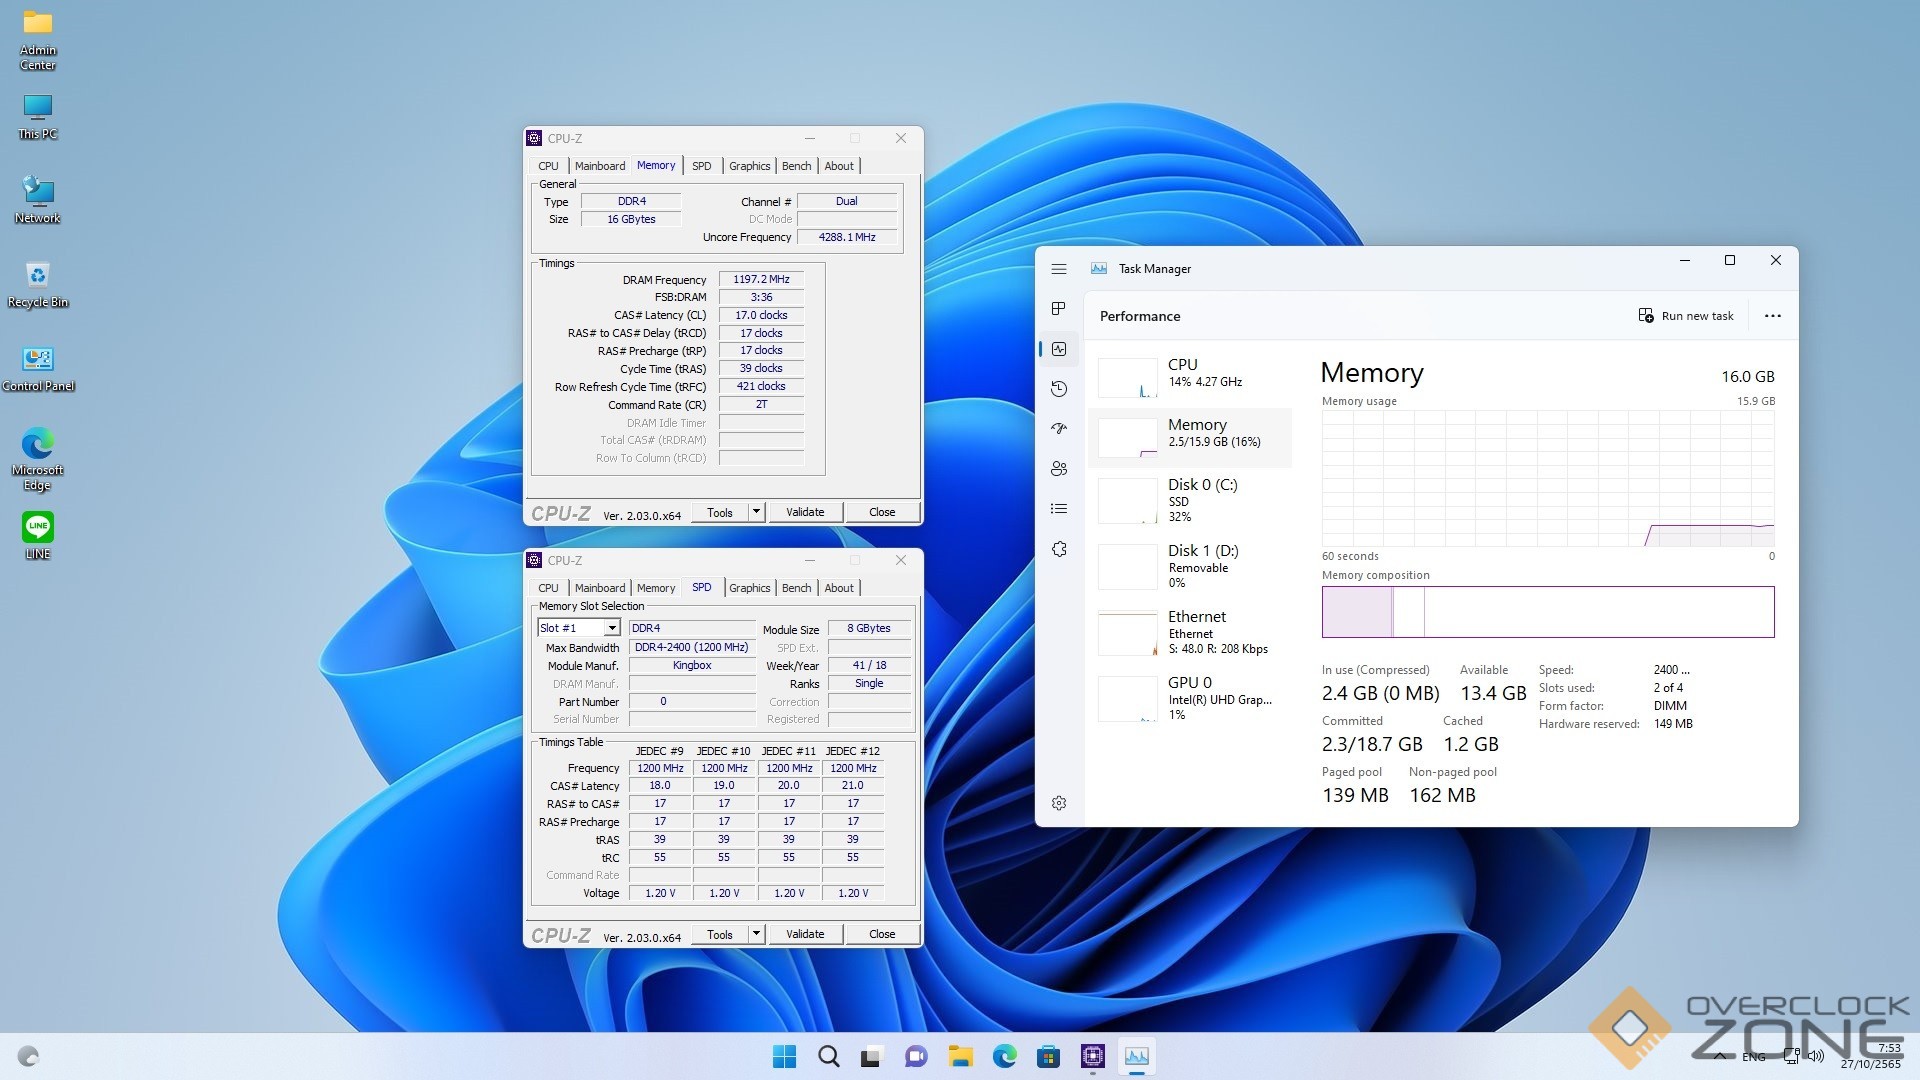Image resolution: width=1920 pixels, height=1080 pixels.
Task: Open Tools dropdown arrow in SPD window
Action: pyautogui.click(x=756, y=934)
